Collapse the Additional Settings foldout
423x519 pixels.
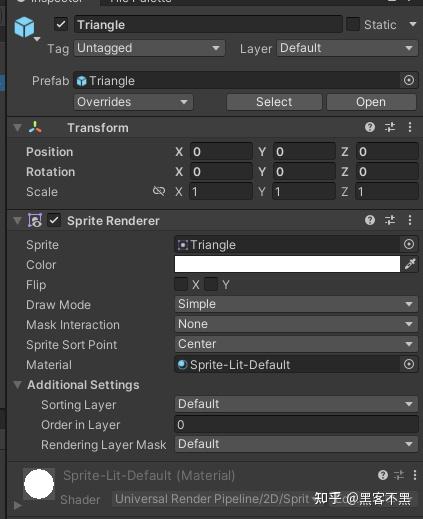tap(17, 385)
